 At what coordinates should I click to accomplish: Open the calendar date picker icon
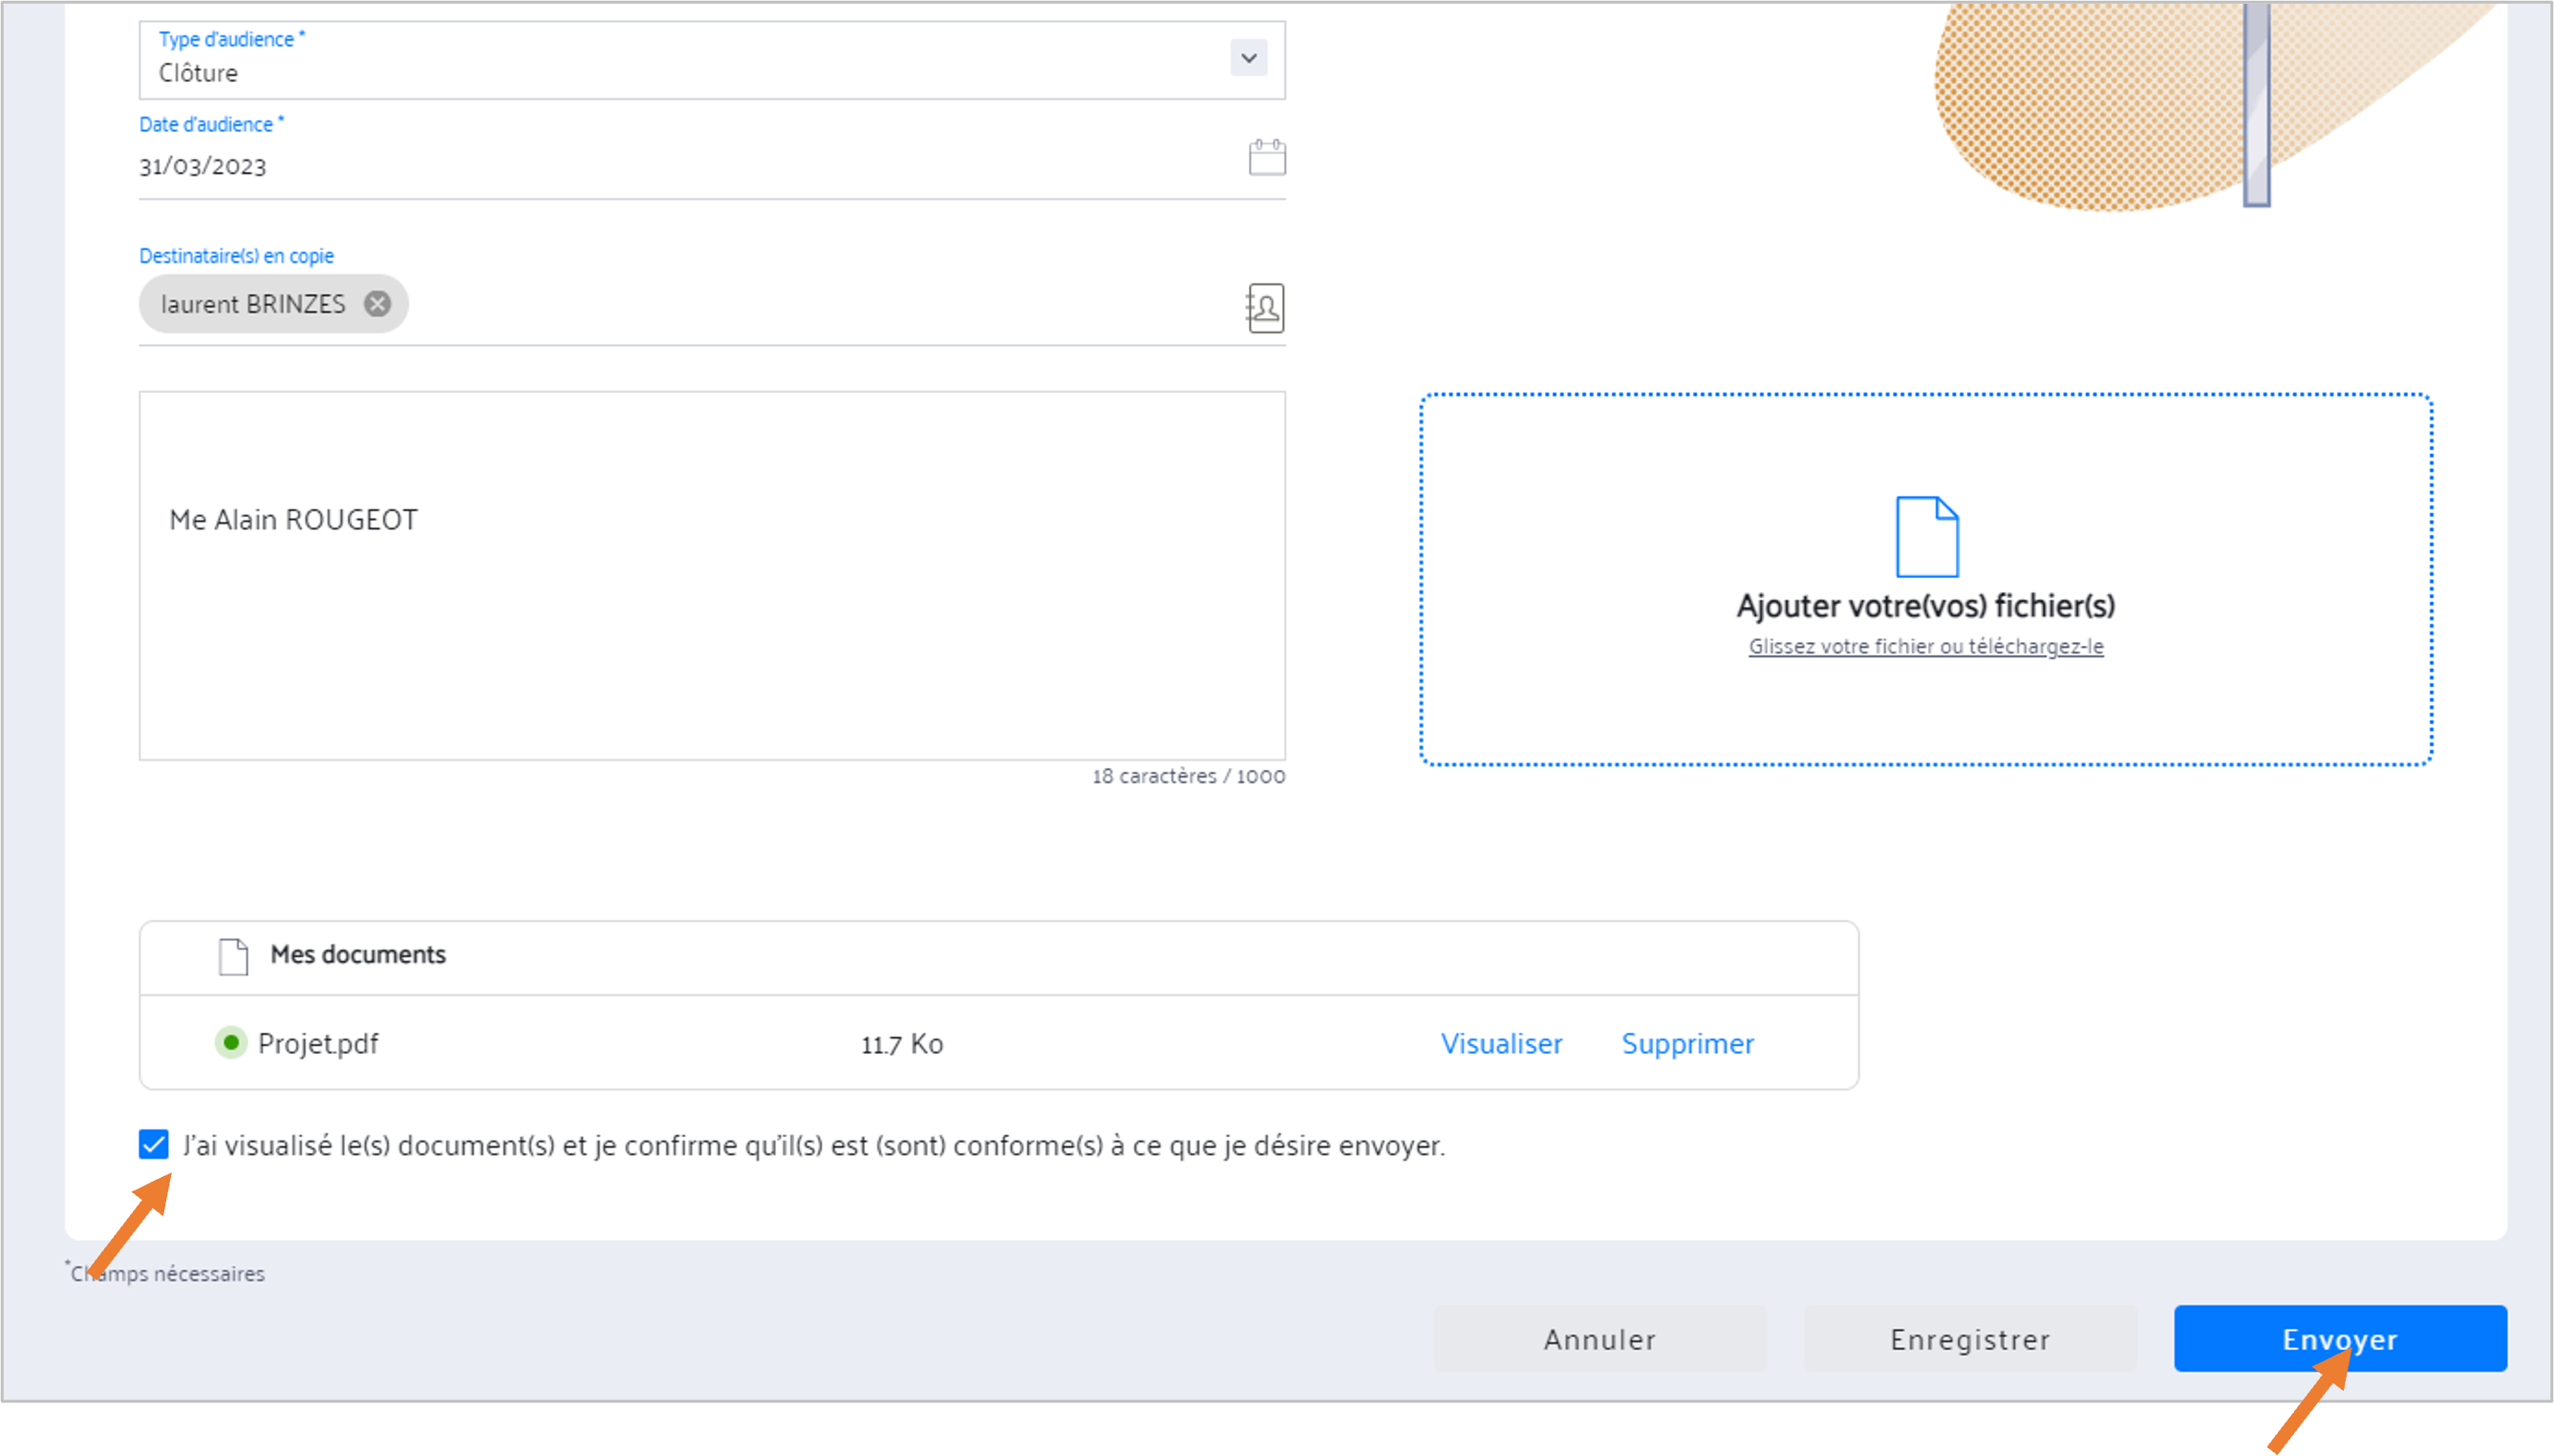(x=1266, y=157)
